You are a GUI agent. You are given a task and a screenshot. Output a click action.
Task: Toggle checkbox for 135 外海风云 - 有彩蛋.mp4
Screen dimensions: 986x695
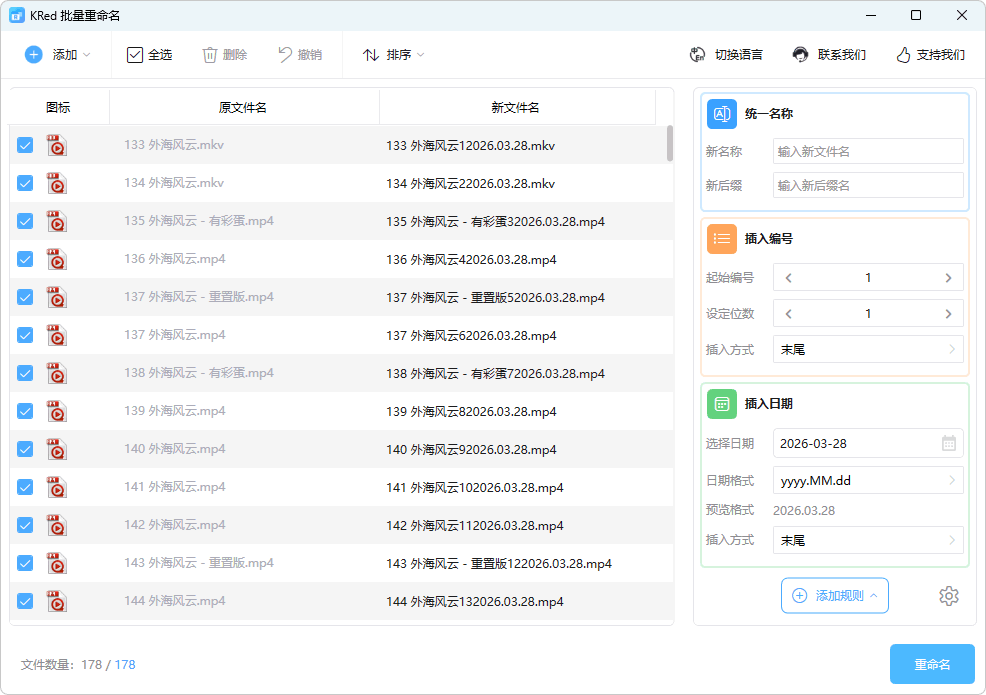25,221
